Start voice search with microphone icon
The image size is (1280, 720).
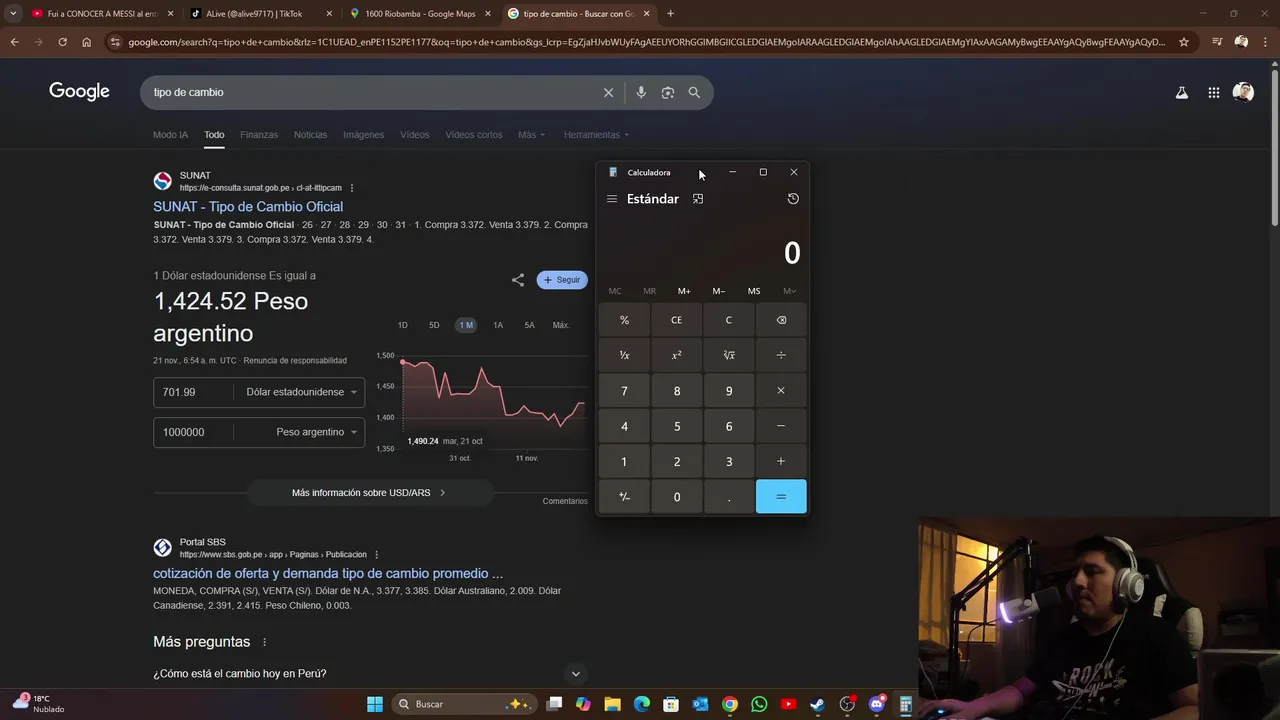(x=641, y=92)
